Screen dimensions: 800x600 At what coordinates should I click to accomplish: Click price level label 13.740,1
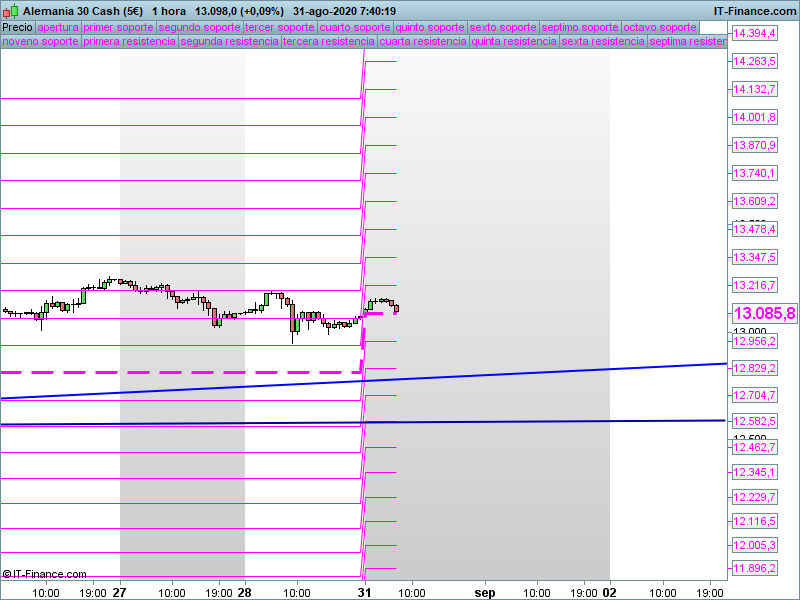point(755,173)
